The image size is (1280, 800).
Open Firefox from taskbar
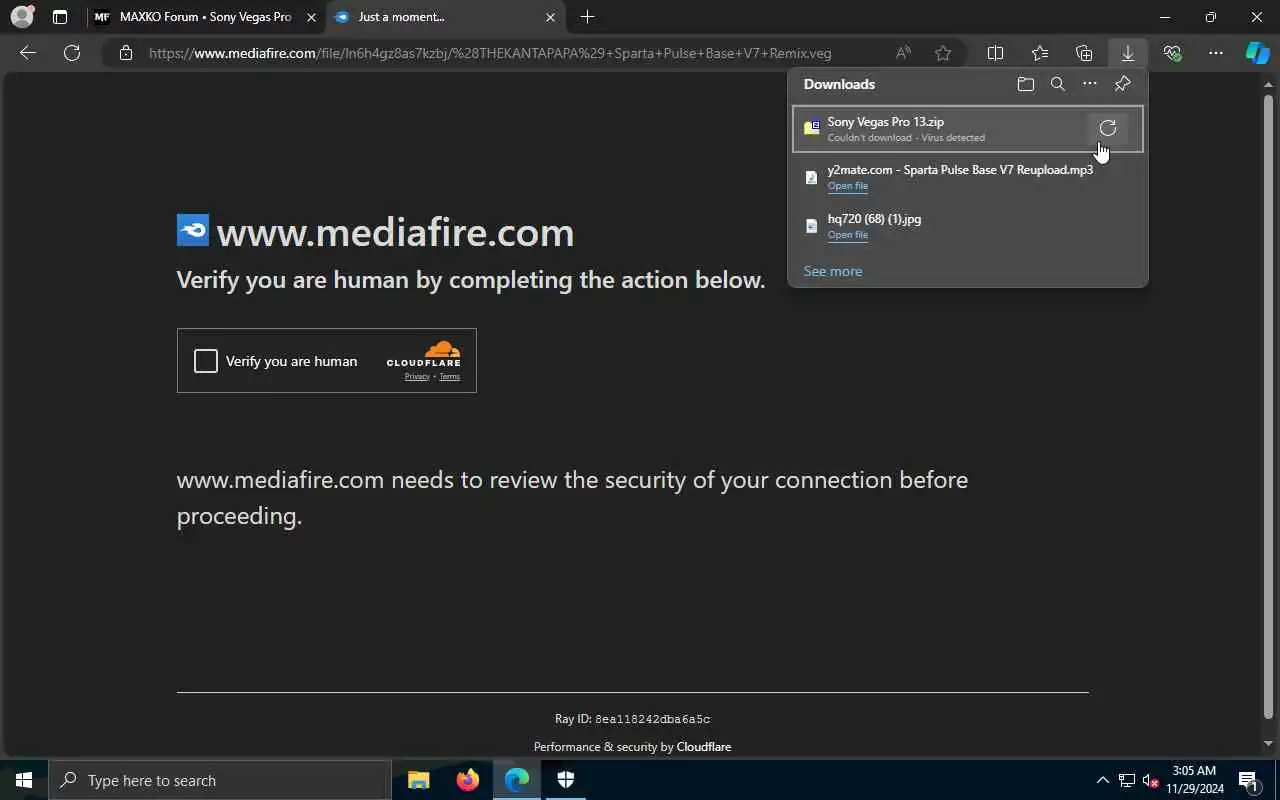468,780
